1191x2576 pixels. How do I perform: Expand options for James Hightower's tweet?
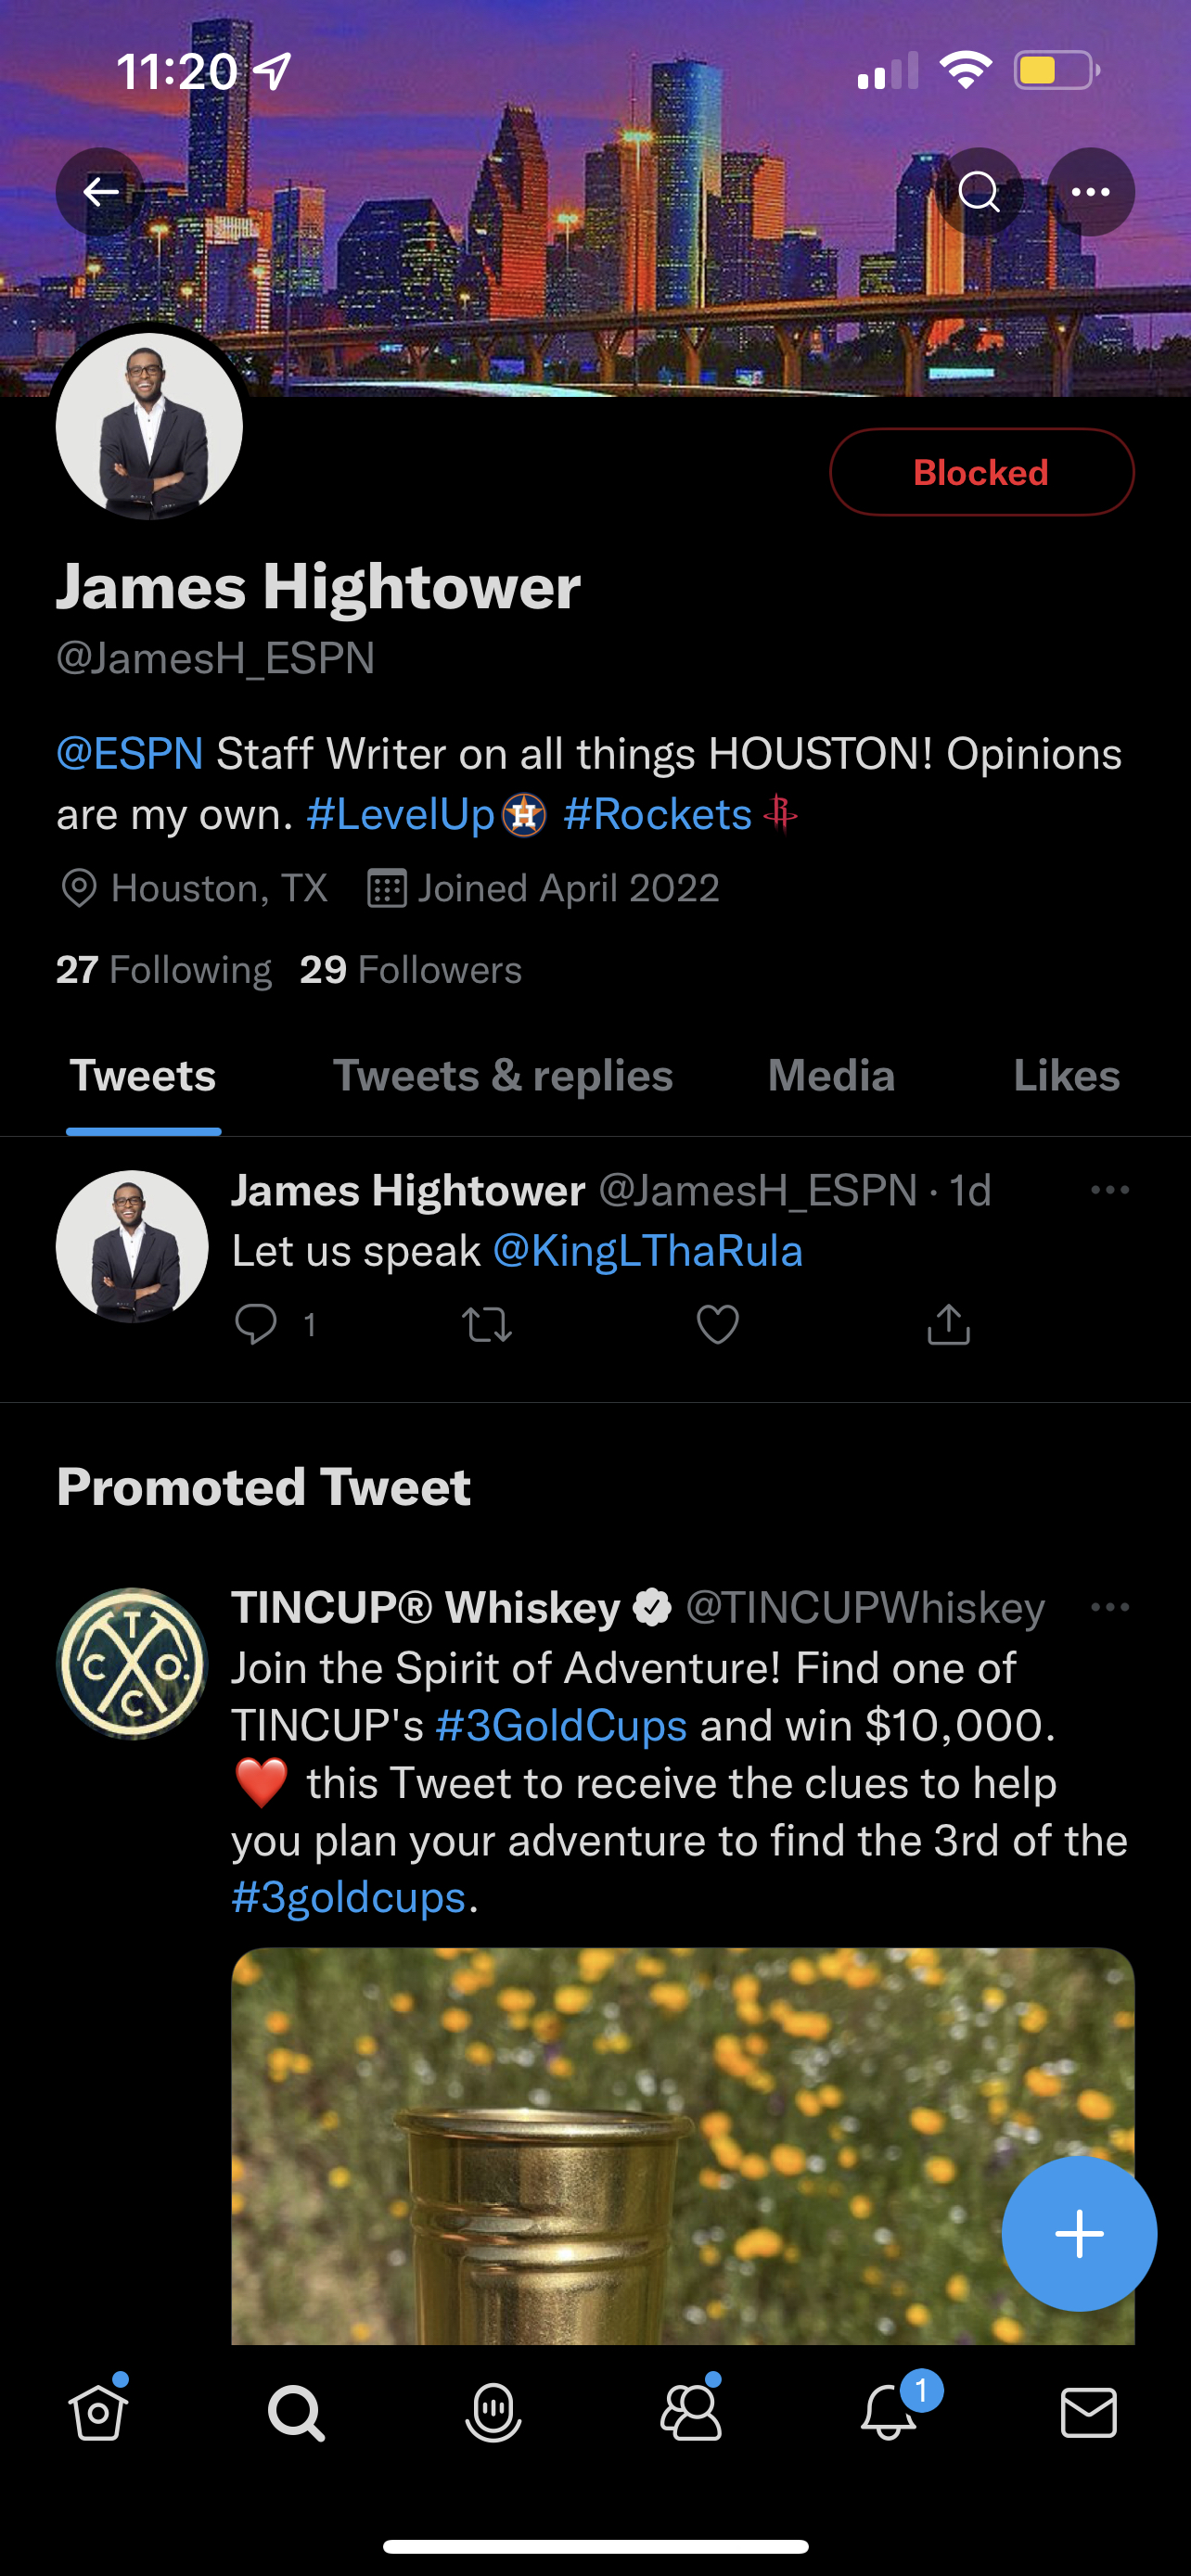(1110, 1190)
